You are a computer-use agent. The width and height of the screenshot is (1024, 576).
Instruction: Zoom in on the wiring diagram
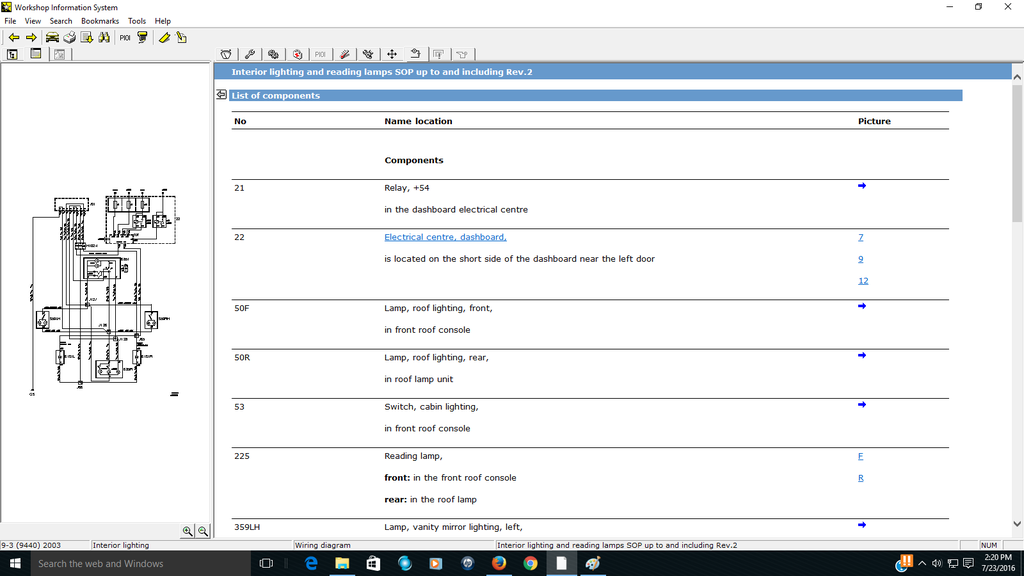(x=187, y=531)
